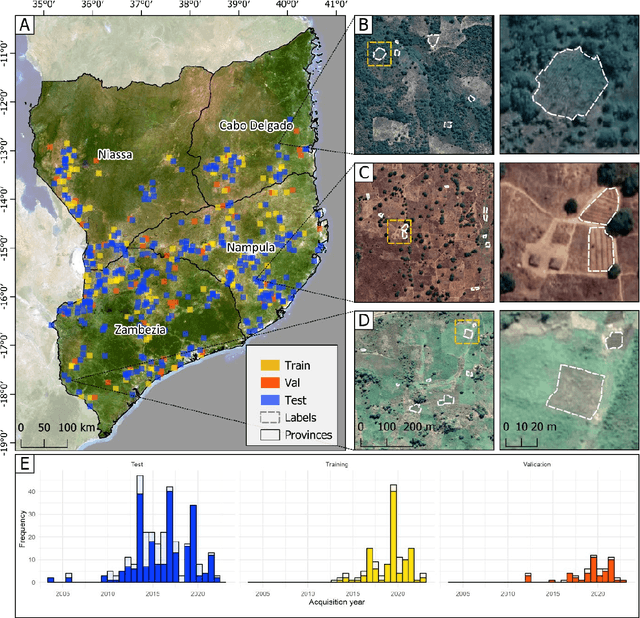
Task: Click the Provinces legend outline symbol
Action: click(x=265, y=433)
